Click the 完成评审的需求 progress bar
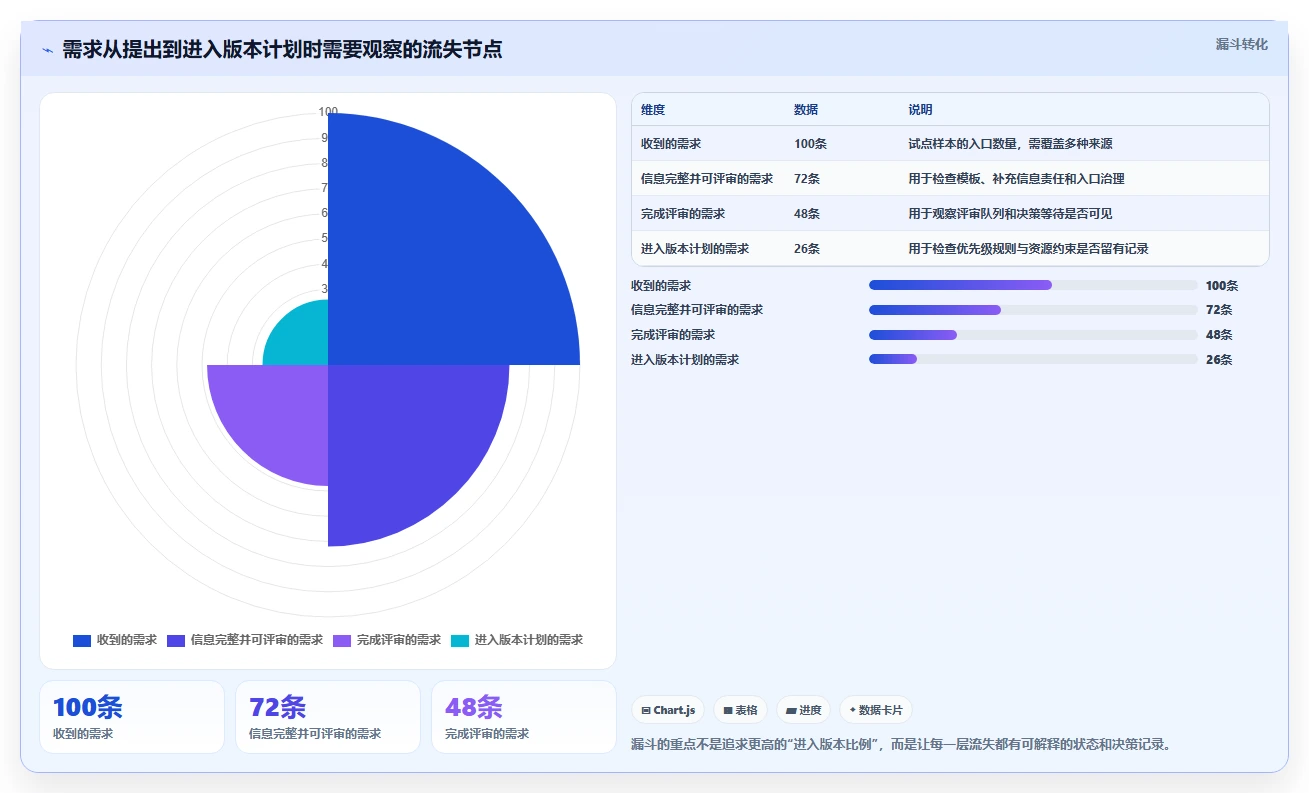Screen dimensions: 1309x793 1033,335
